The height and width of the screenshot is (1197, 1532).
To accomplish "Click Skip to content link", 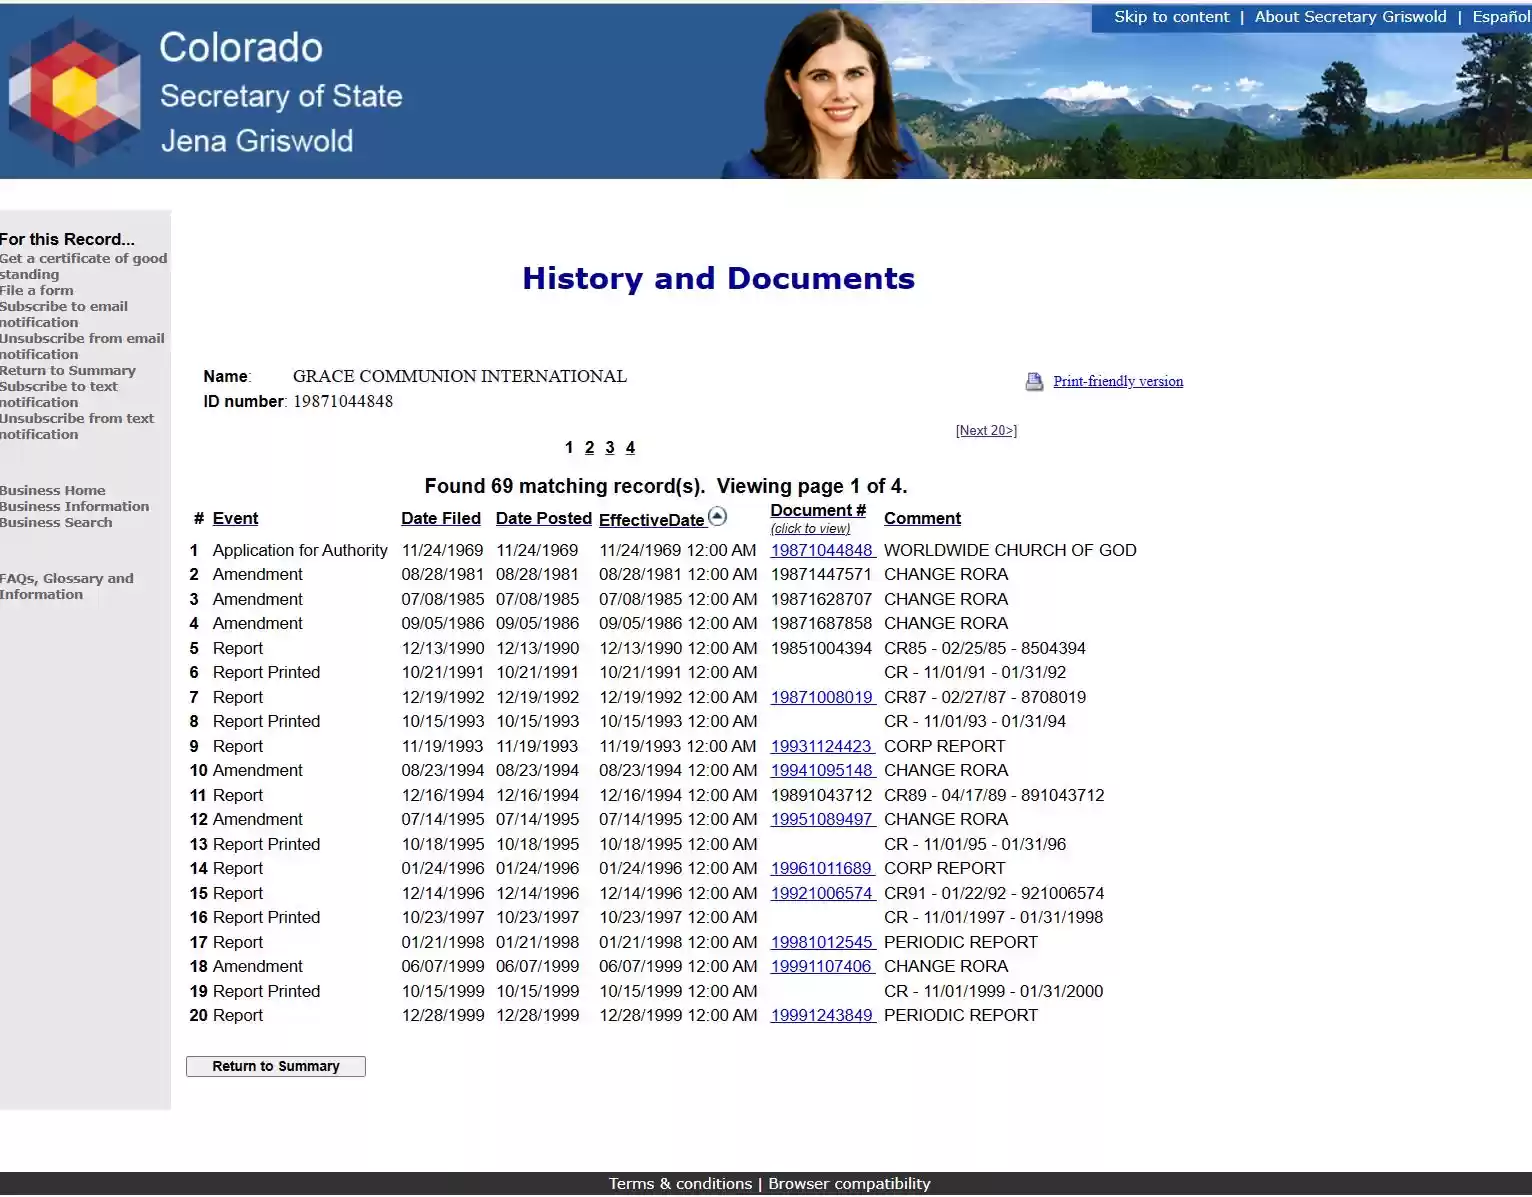I will pyautogui.click(x=1172, y=17).
